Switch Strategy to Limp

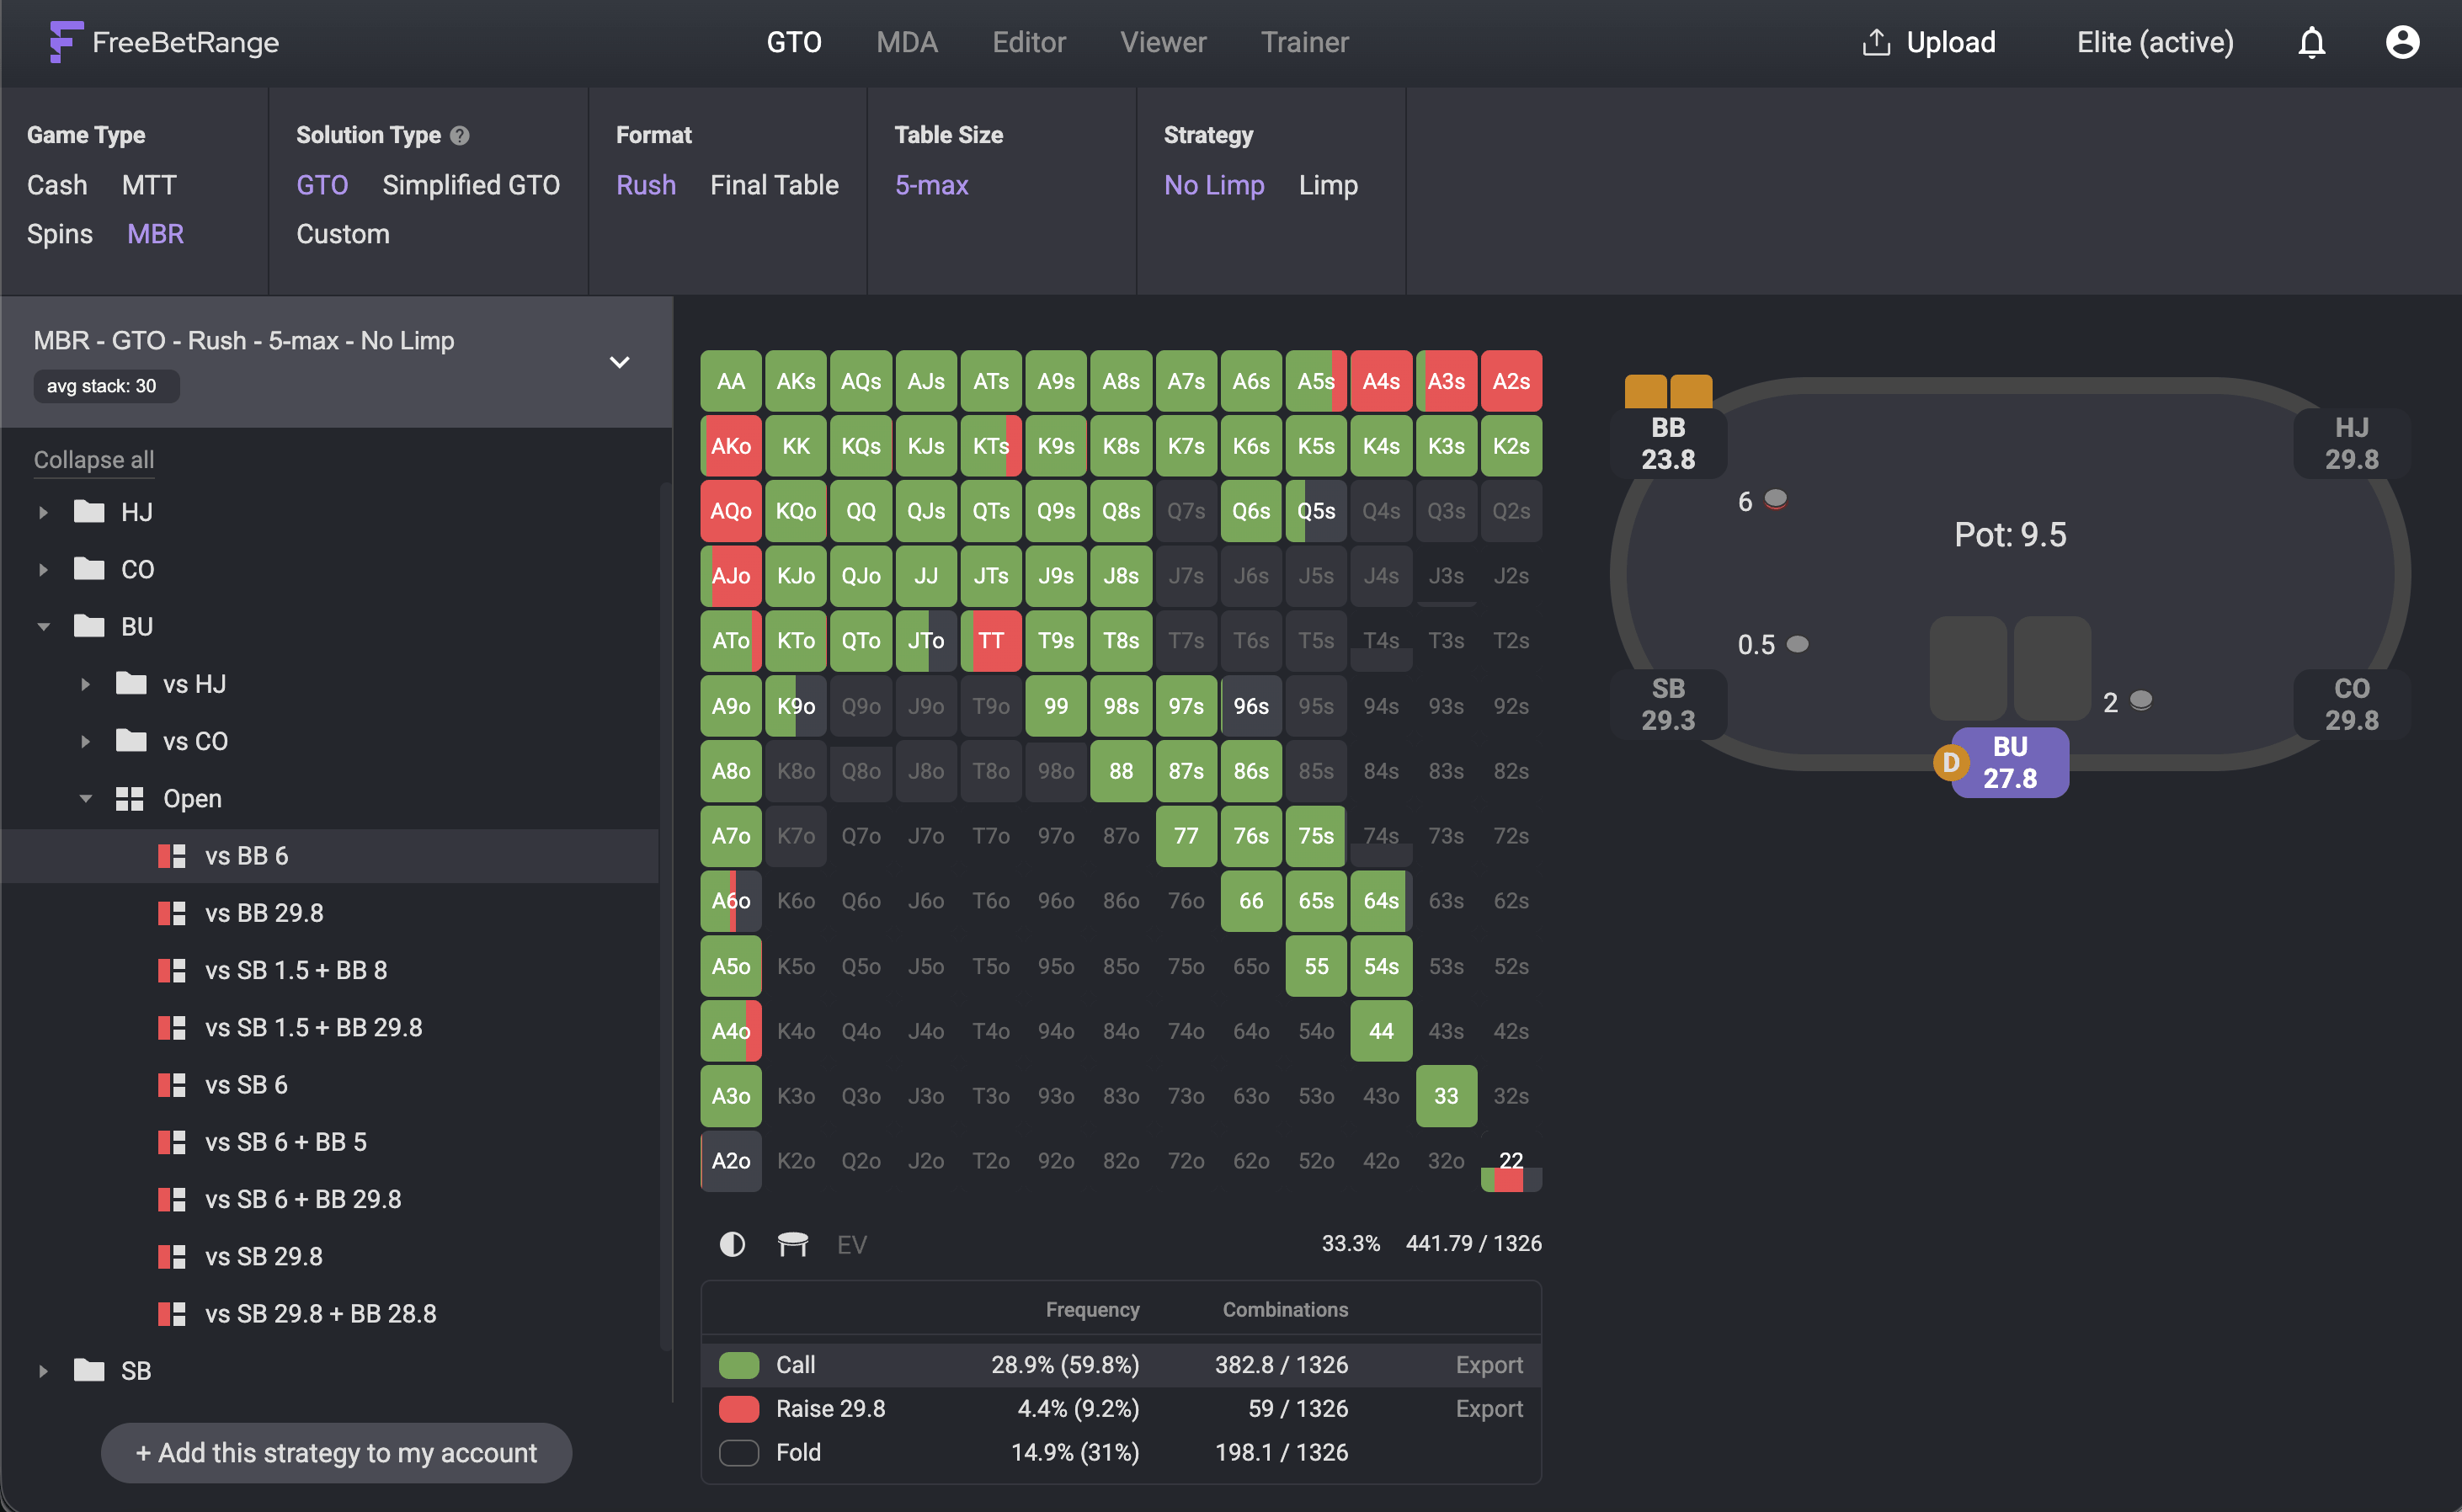pos(1327,185)
